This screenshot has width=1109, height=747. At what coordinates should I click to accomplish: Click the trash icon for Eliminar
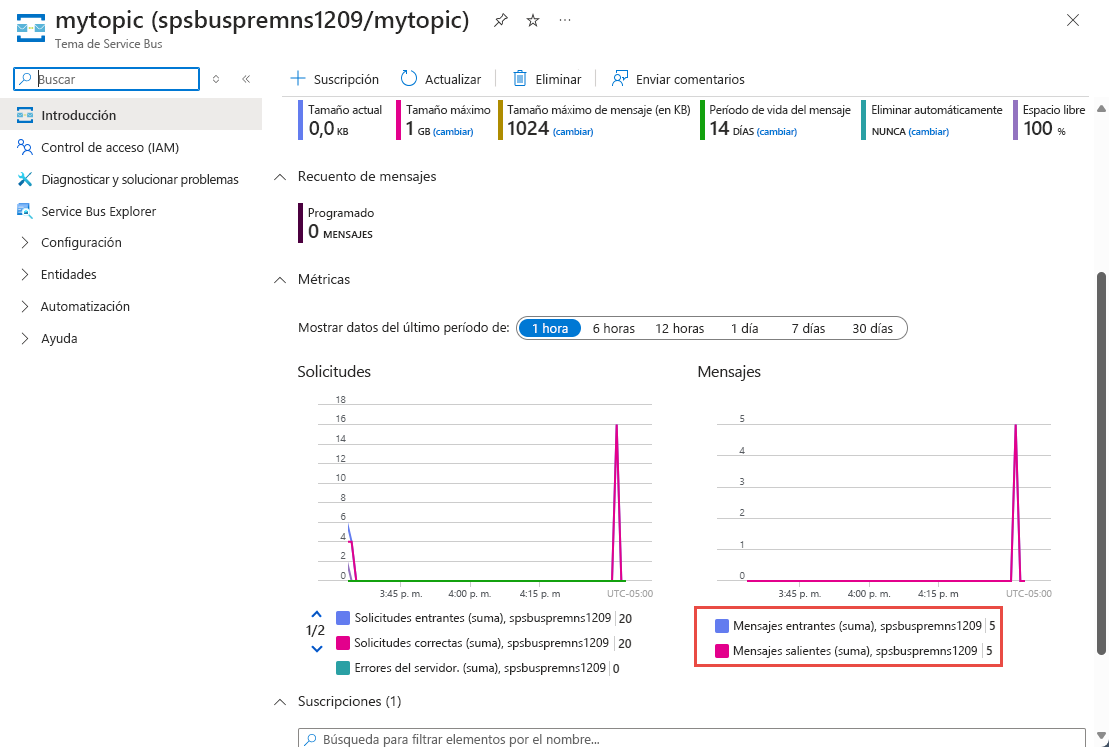coord(520,79)
